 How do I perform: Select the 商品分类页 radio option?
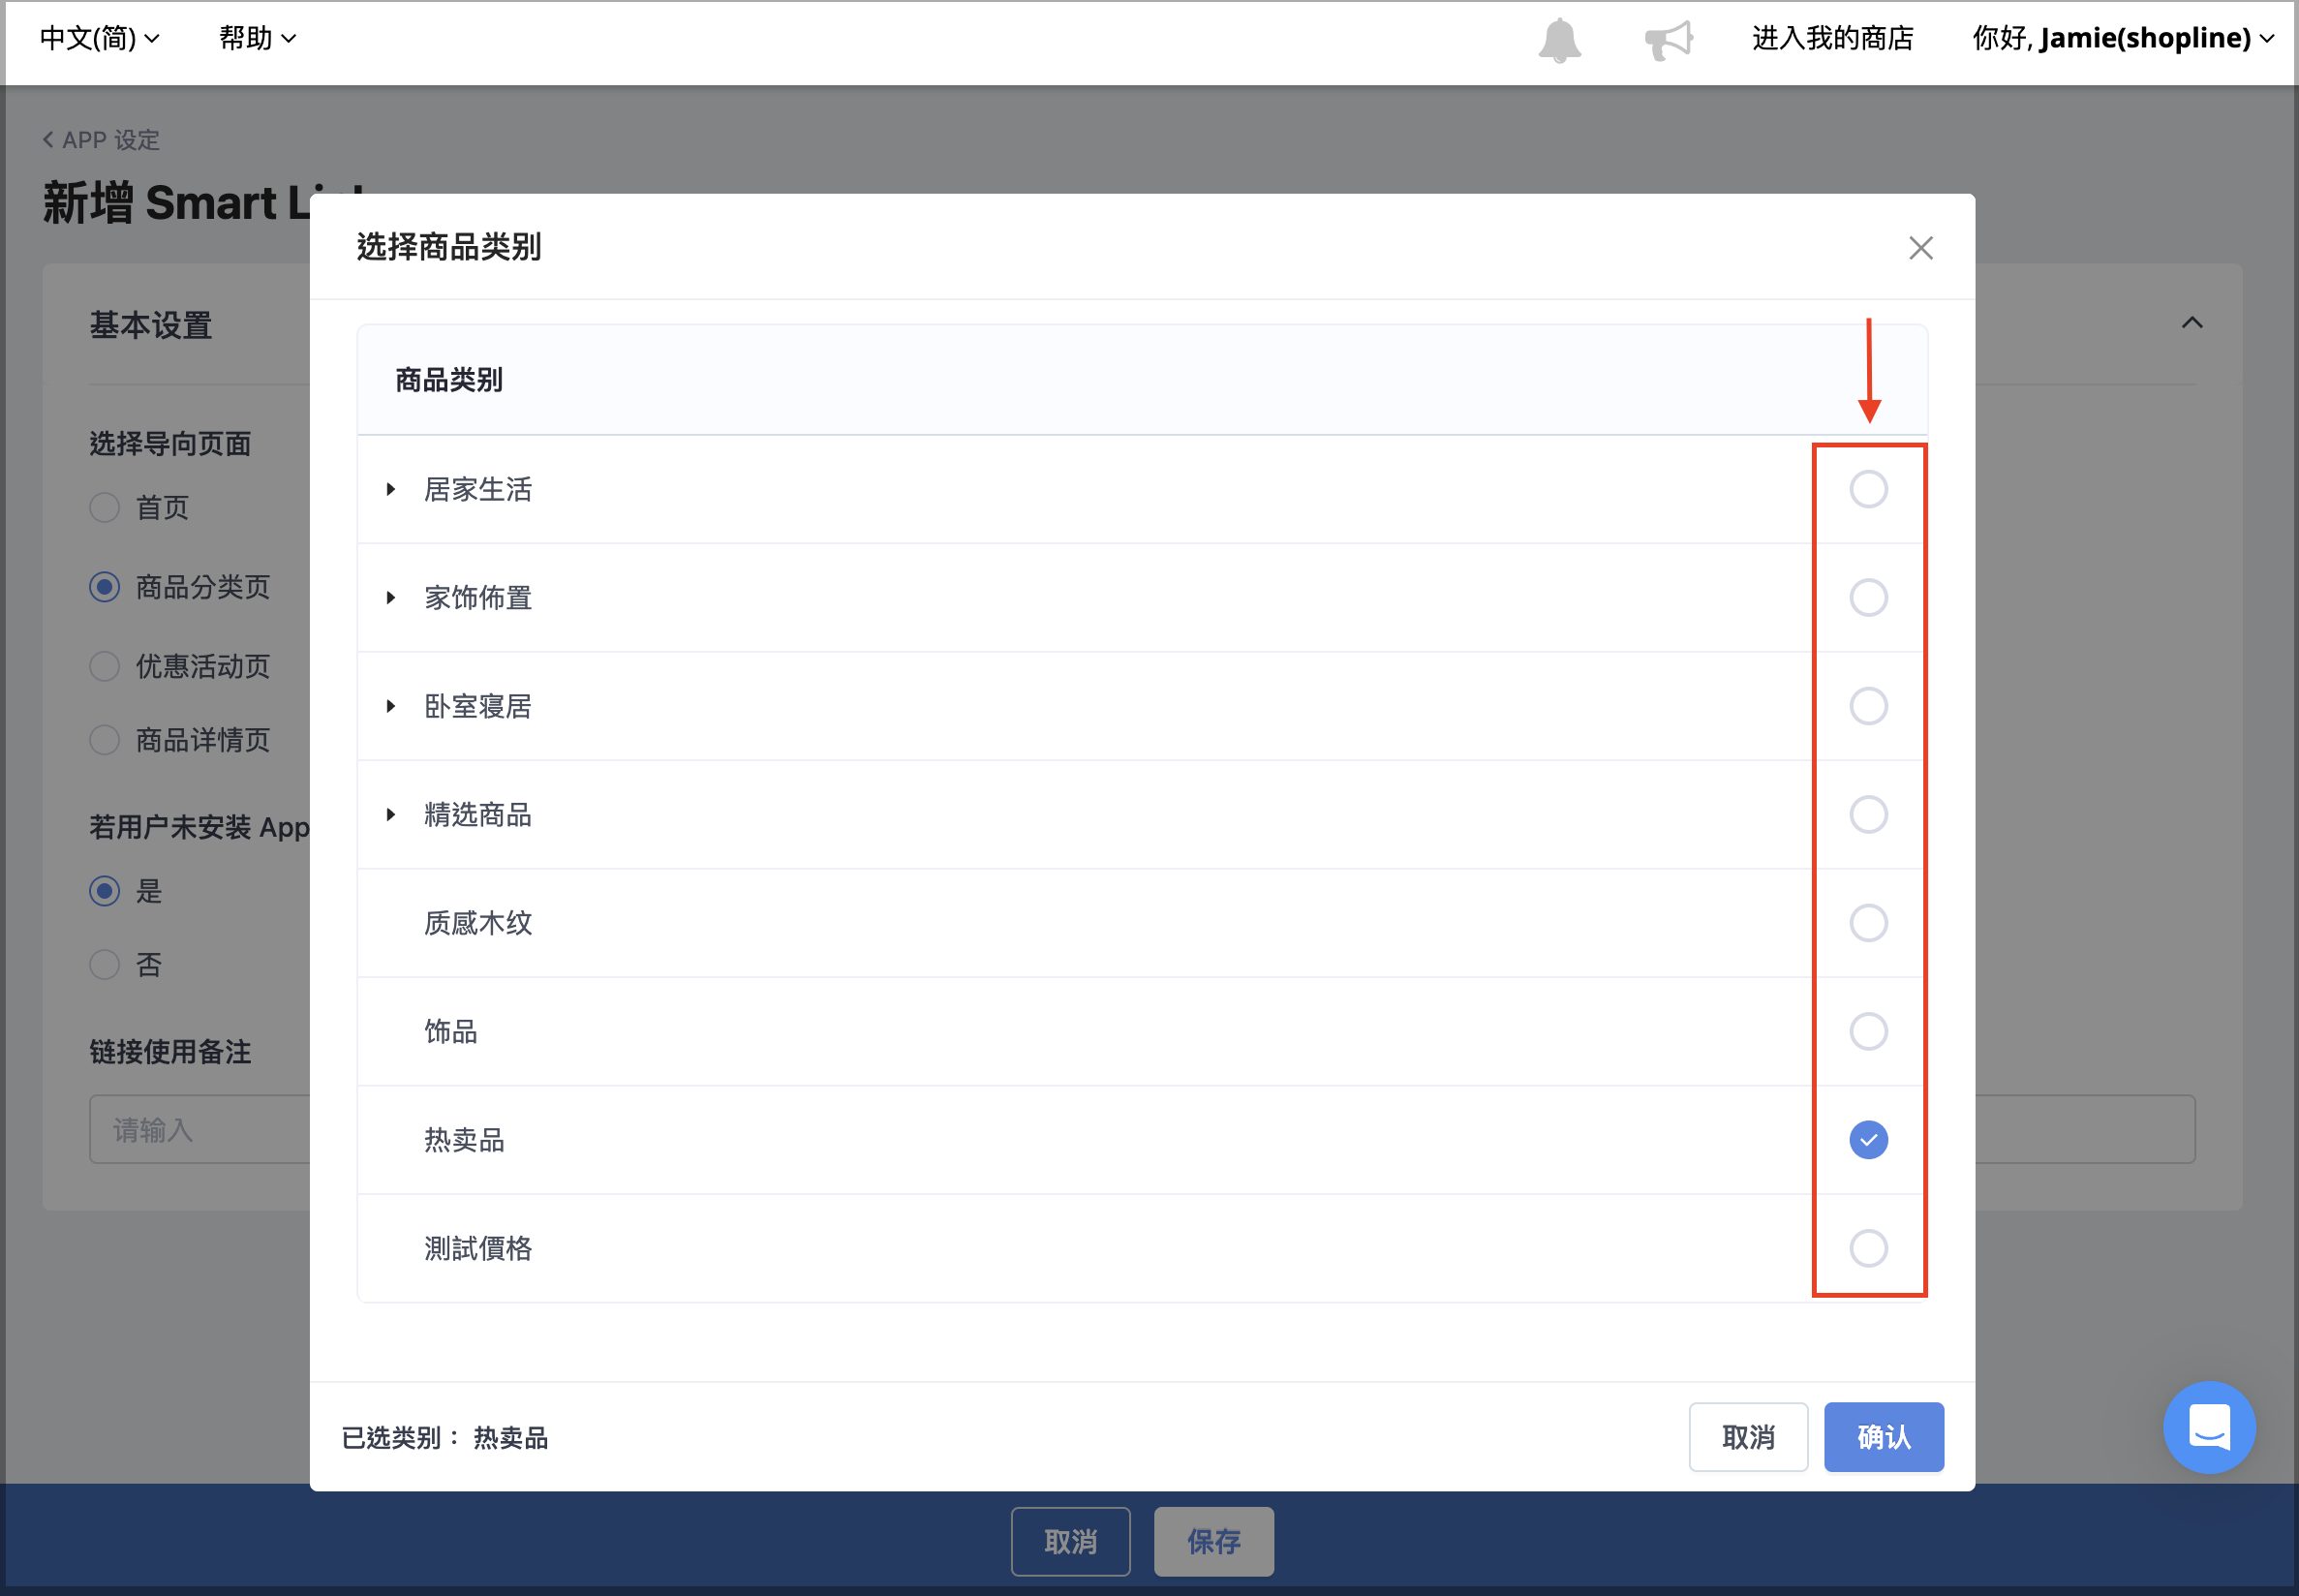point(104,586)
